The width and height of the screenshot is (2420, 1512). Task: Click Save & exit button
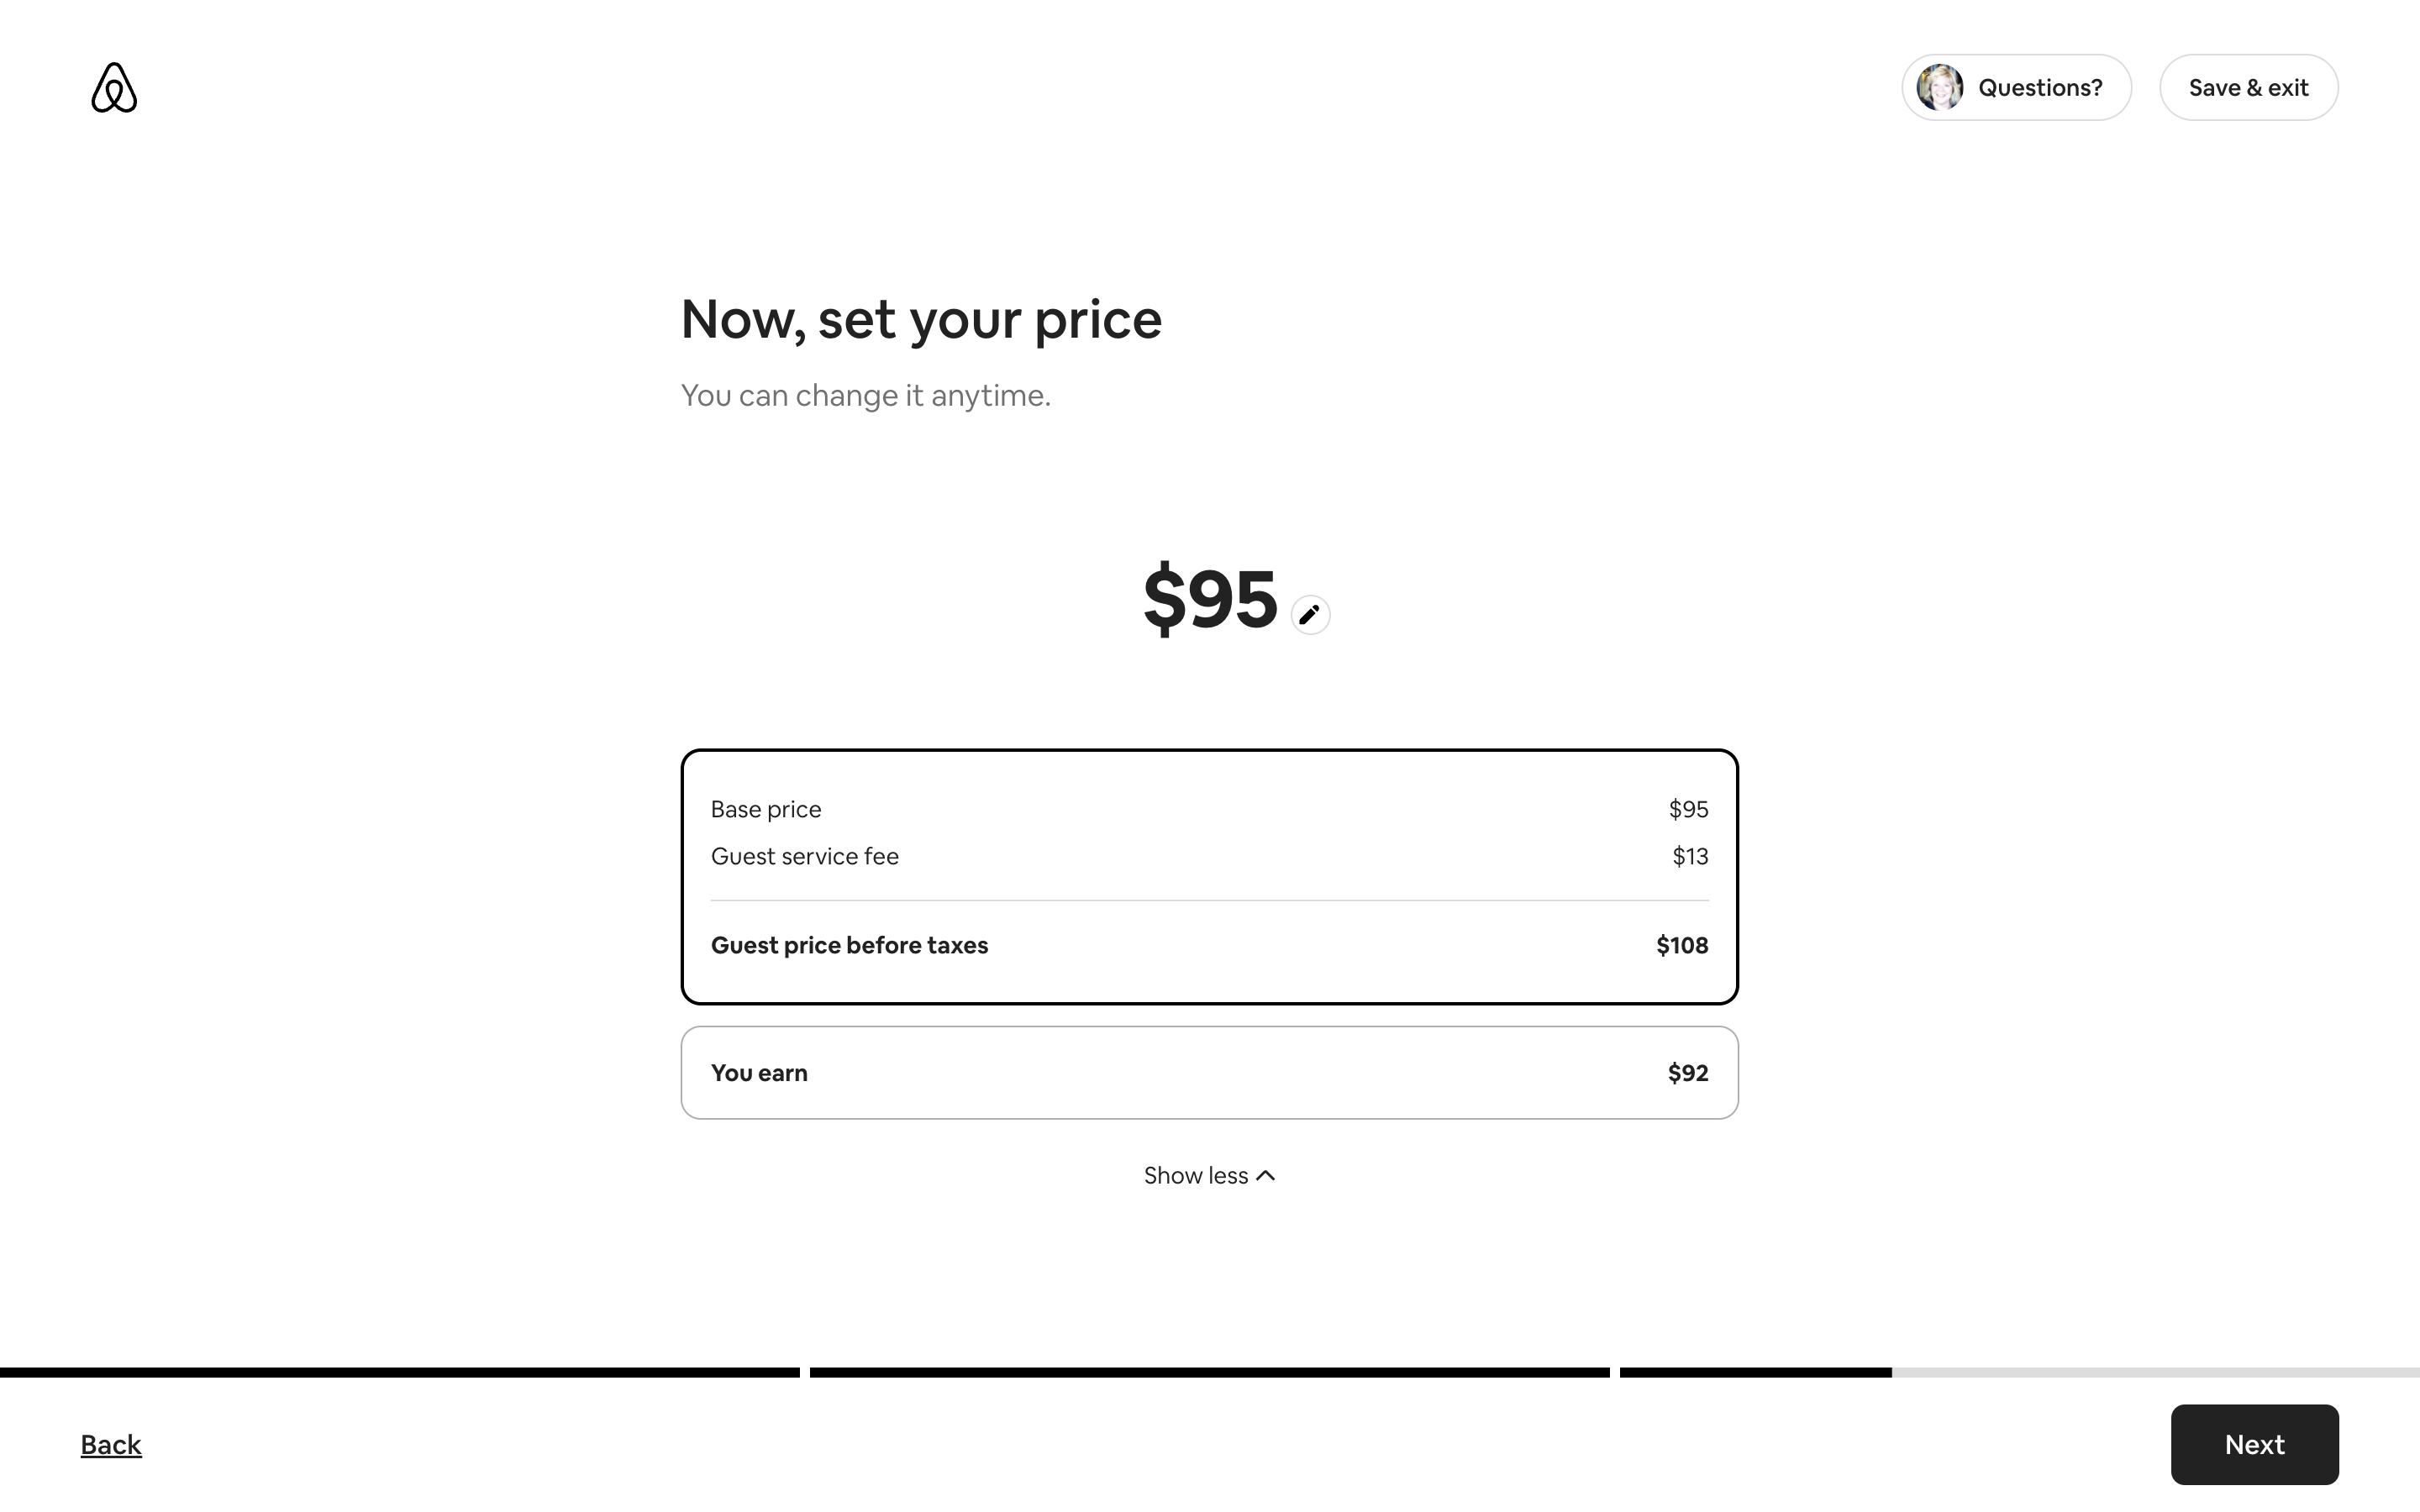(2248, 88)
